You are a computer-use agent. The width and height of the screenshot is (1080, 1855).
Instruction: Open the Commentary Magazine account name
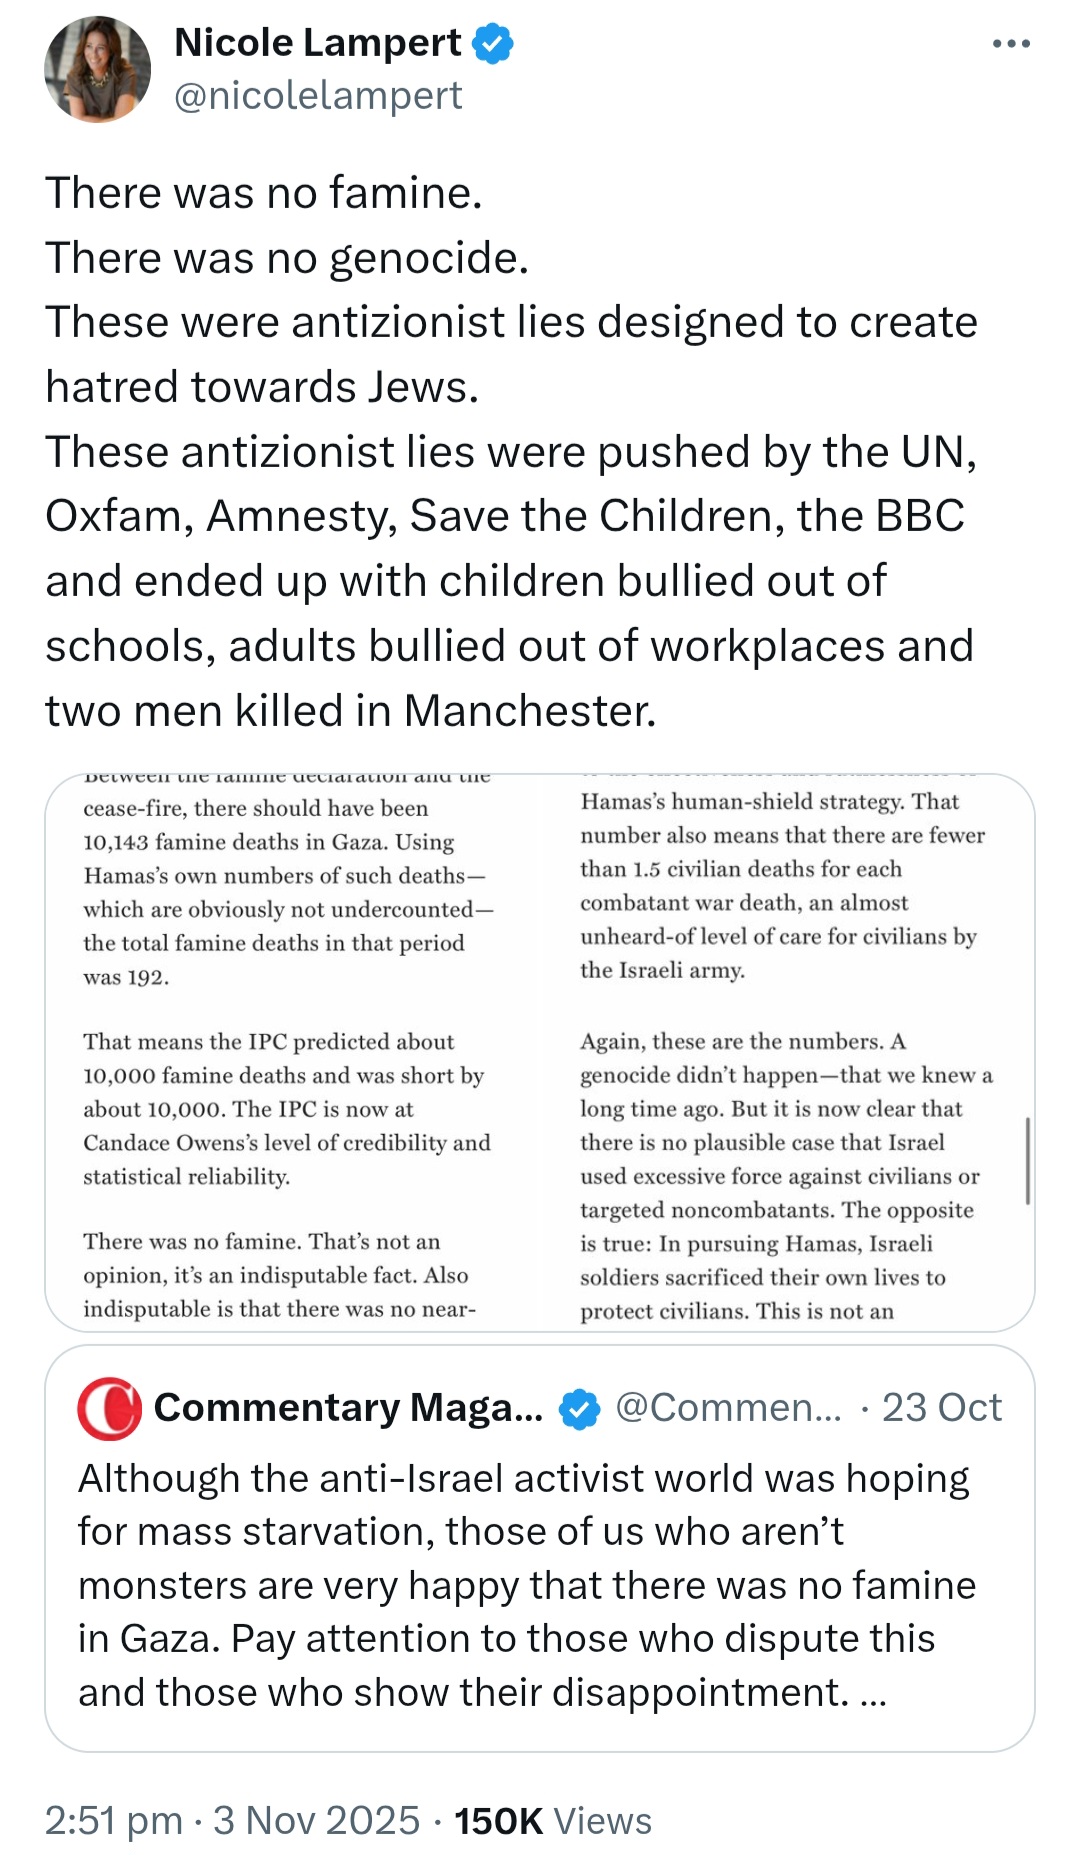pyautogui.click(x=348, y=1408)
